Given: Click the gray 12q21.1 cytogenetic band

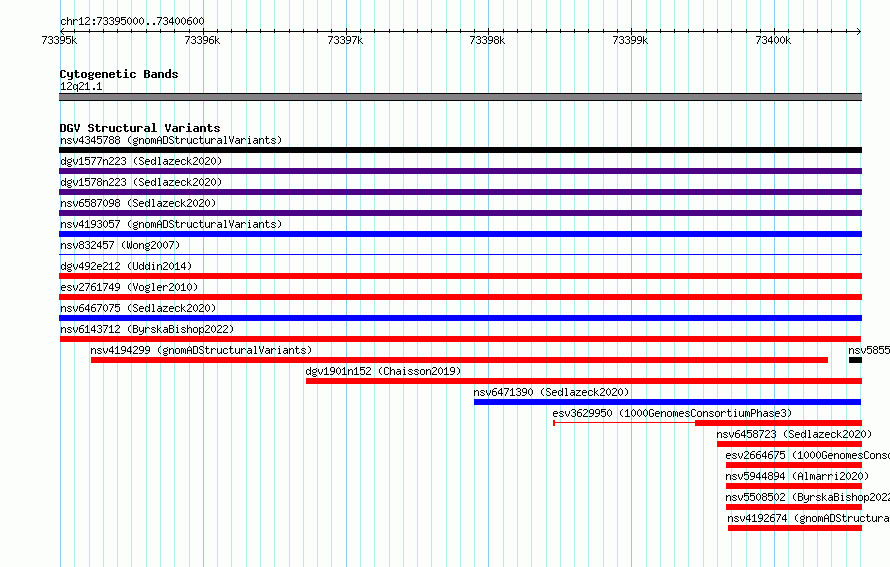Looking at the screenshot, I should click(x=460, y=97).
